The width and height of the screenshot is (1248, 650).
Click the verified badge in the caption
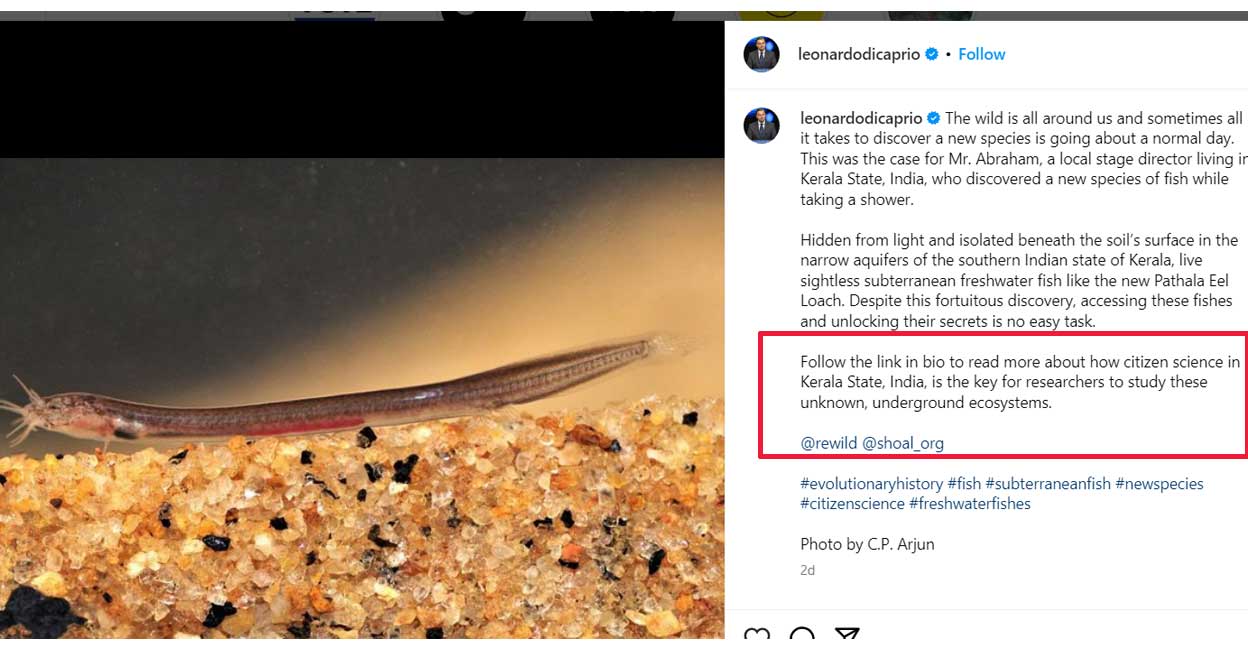click(x=934, y=118)
